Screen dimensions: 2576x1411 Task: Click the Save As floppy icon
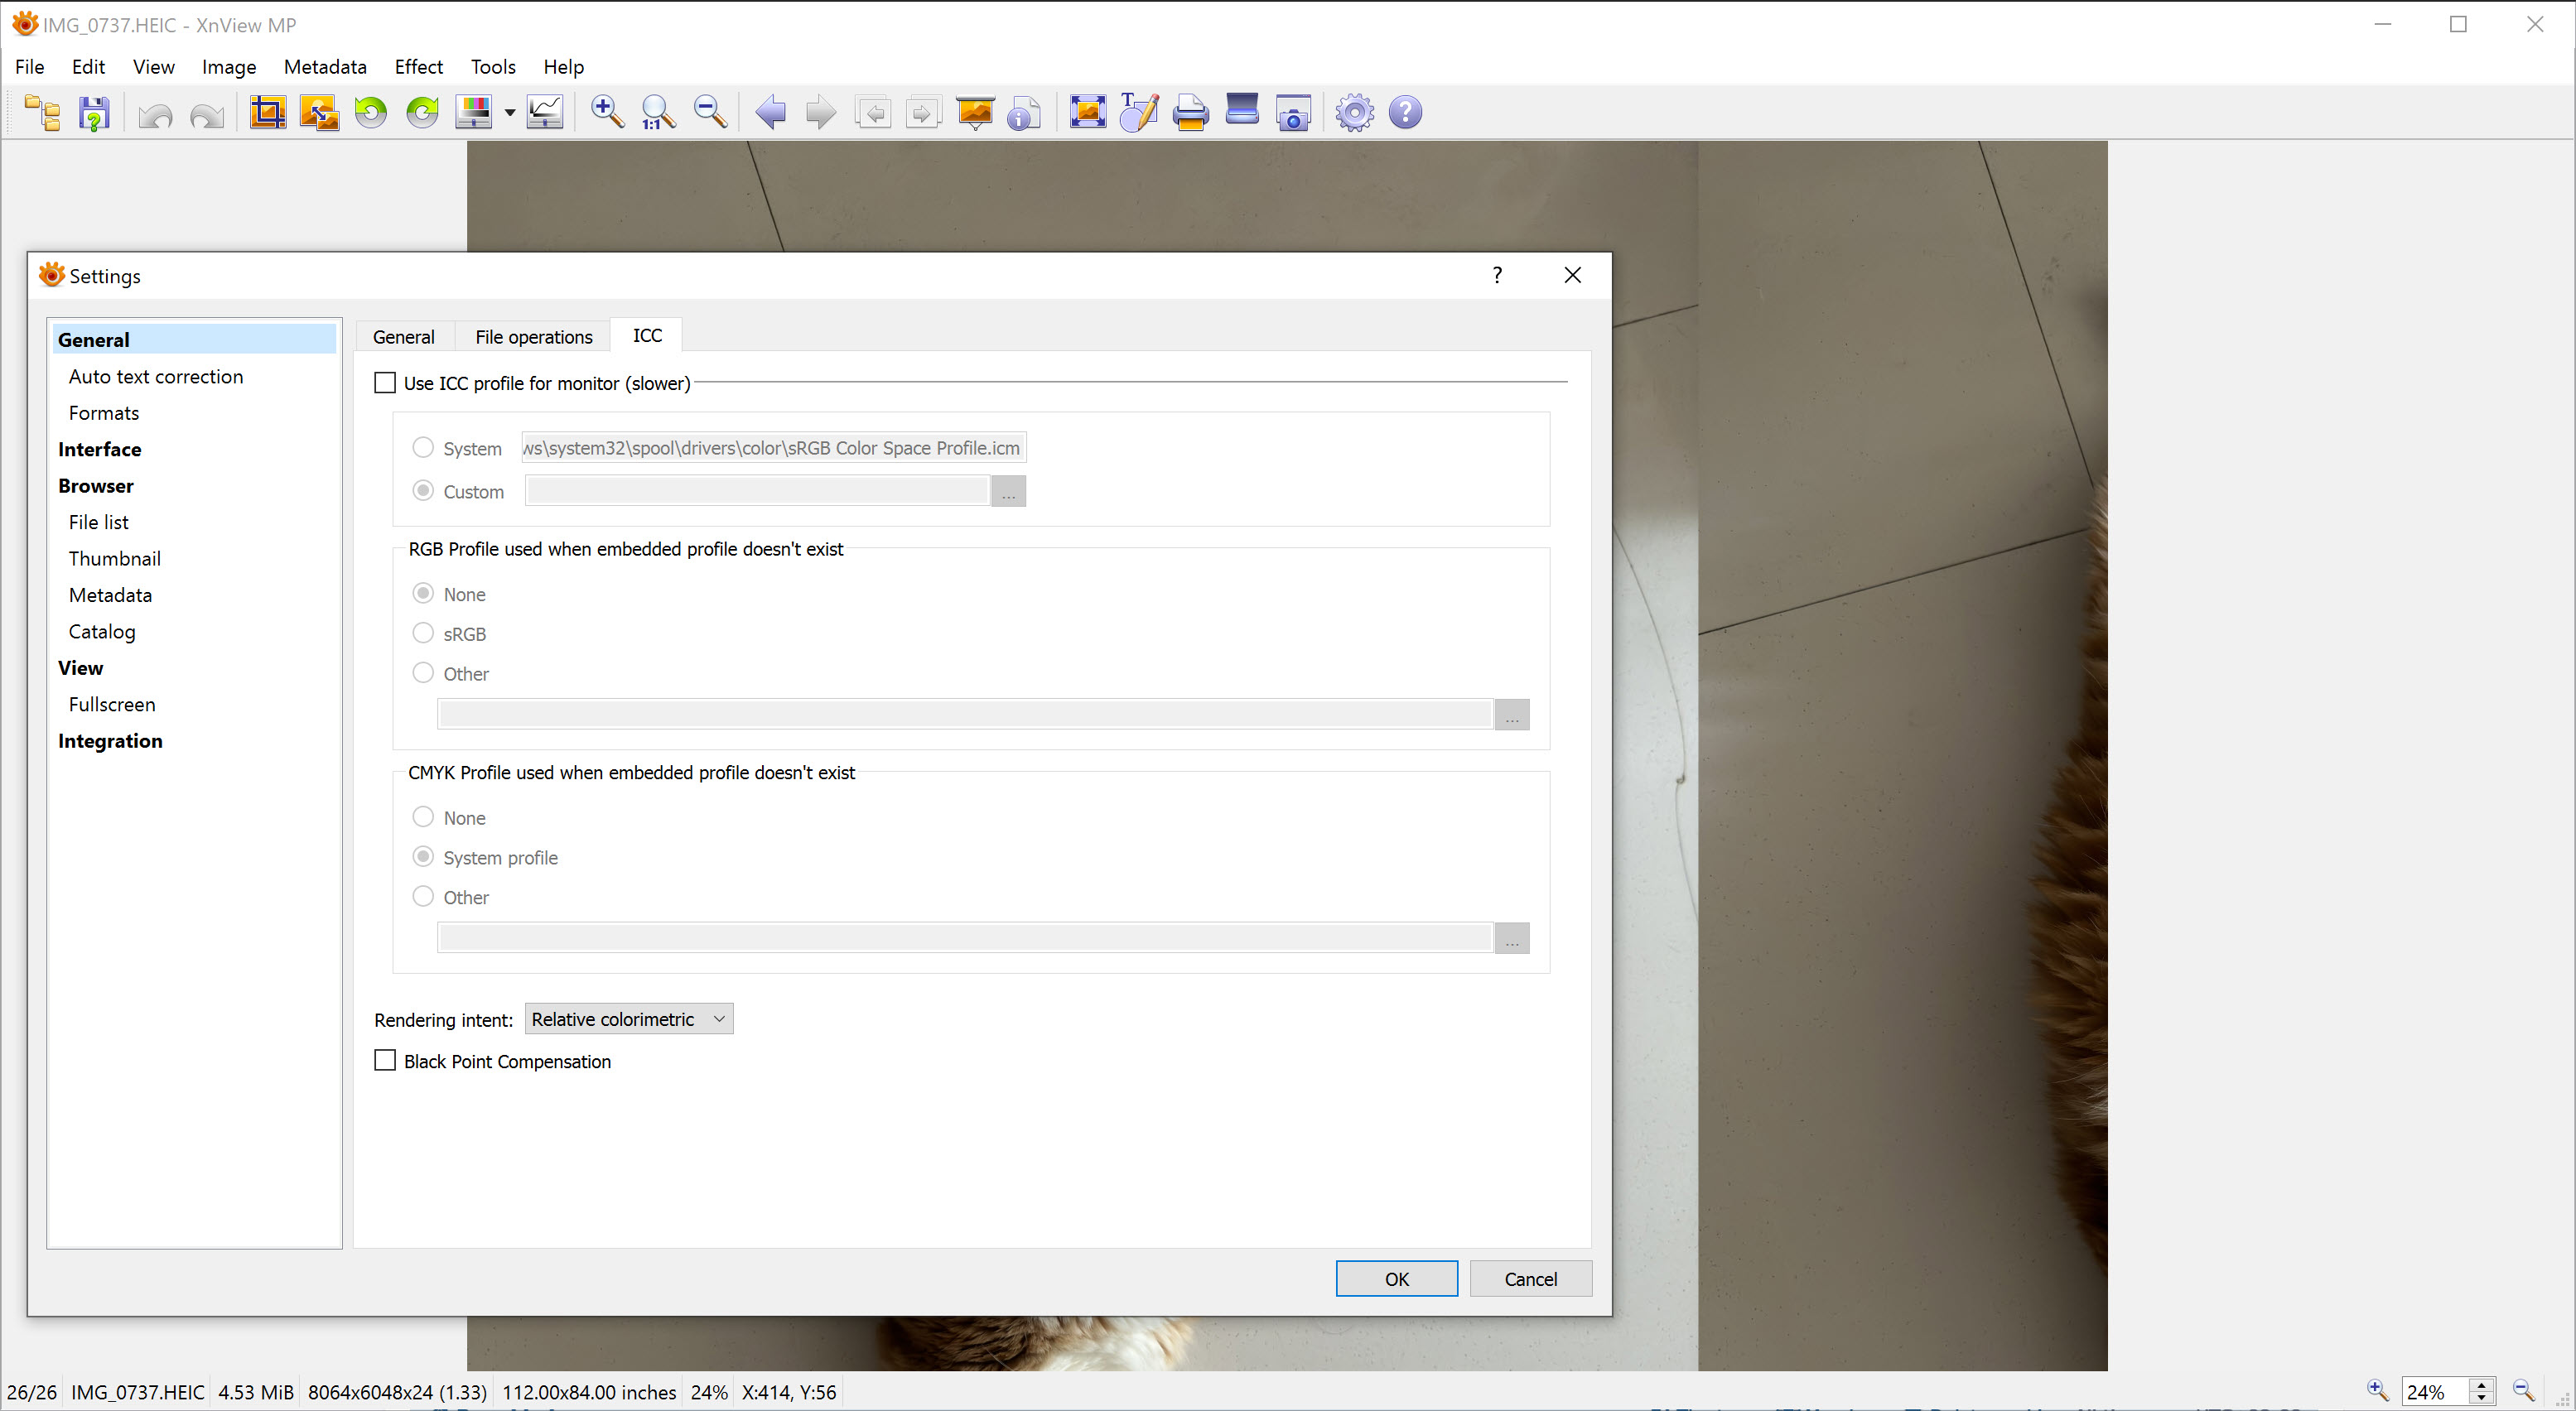click(x=94, y=113)
